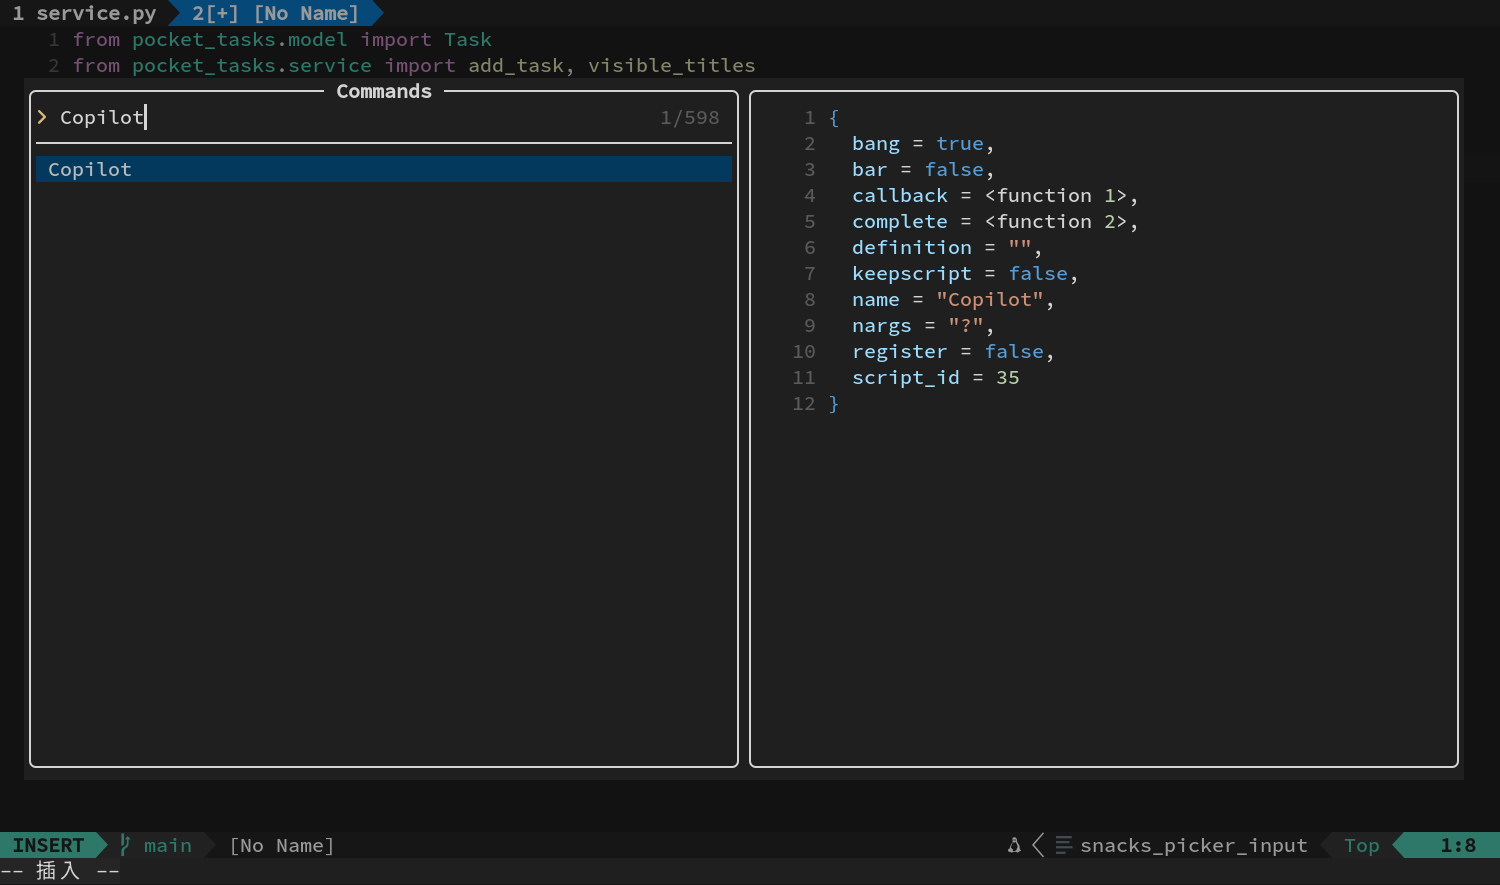This screenshot has width=1500, height=885.
Task: Click the bar = false line in preview
Action: tap(923, 169)
